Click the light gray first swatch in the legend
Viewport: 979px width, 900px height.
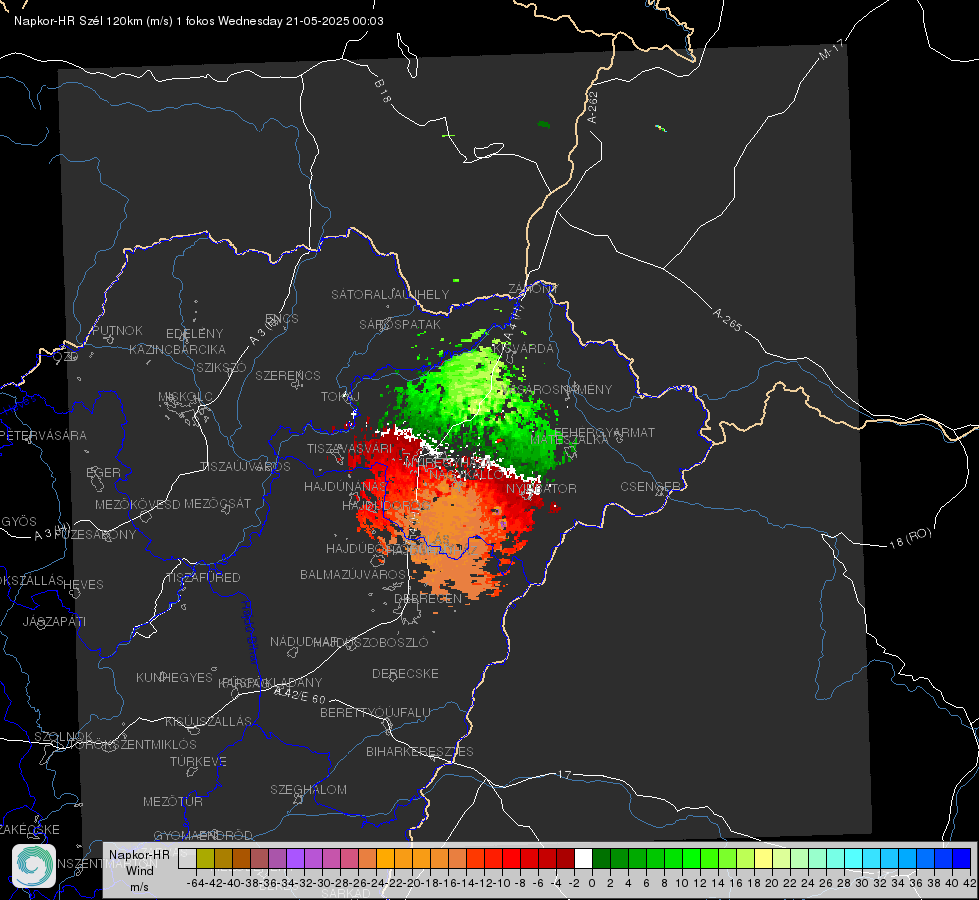pos(187,858)
